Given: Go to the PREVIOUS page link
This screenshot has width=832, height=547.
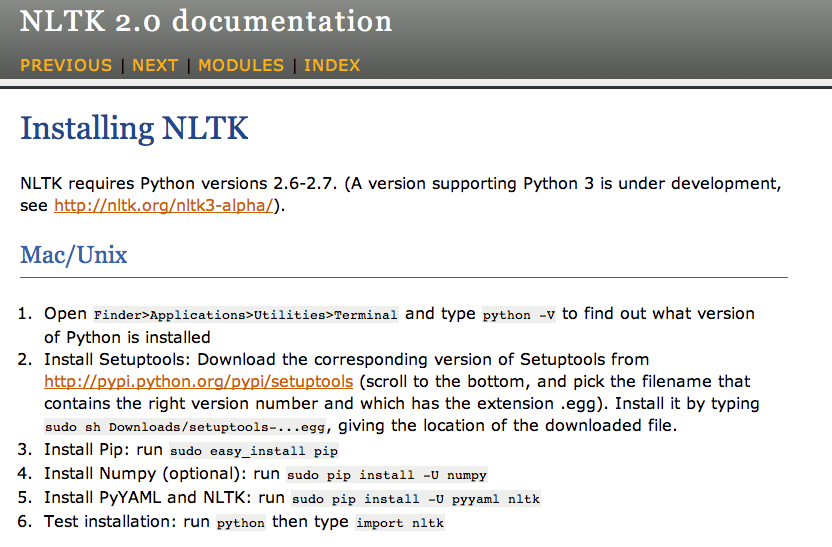Looking at the screenshot, I should [x=66, y=65].
